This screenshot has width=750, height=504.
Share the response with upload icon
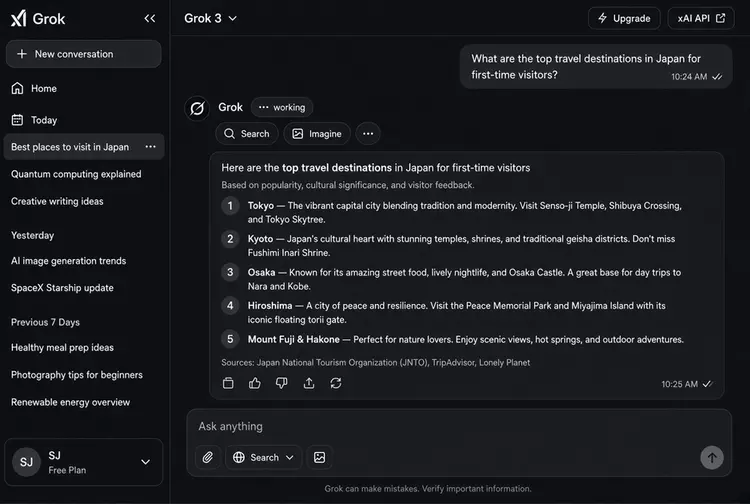point(309,383)
